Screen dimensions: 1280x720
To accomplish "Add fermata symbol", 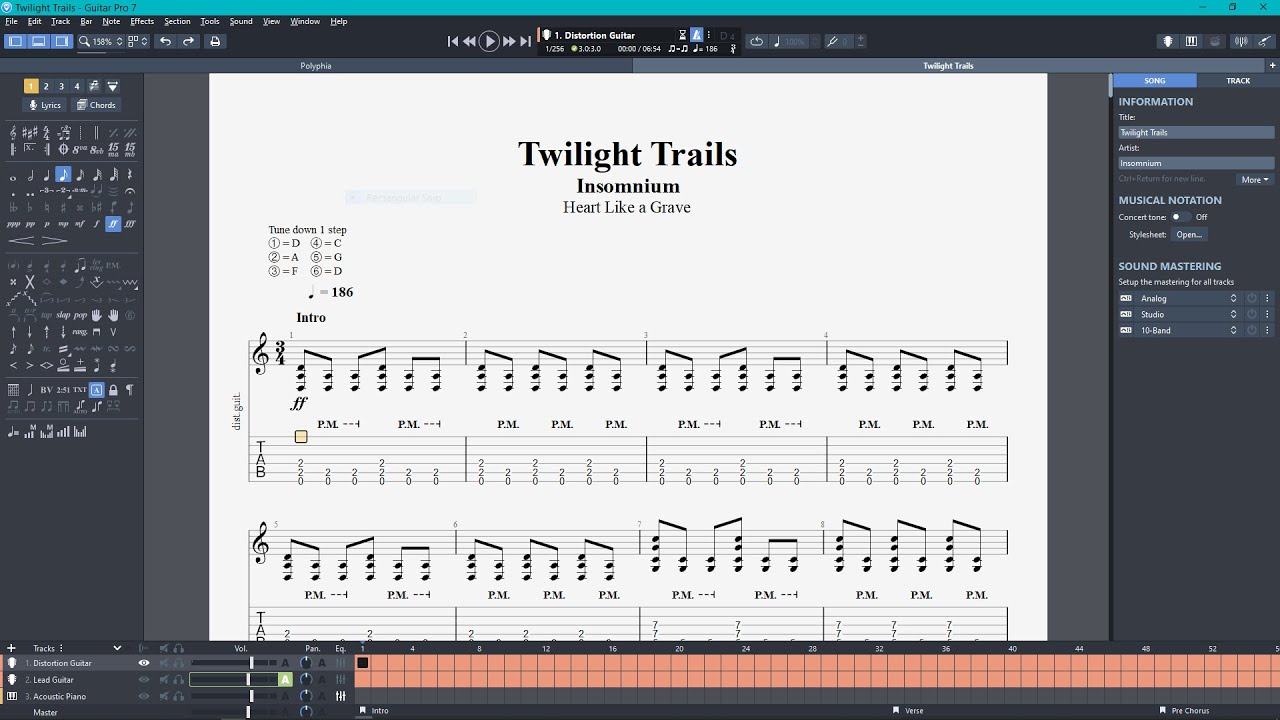I will coord(130,191).
